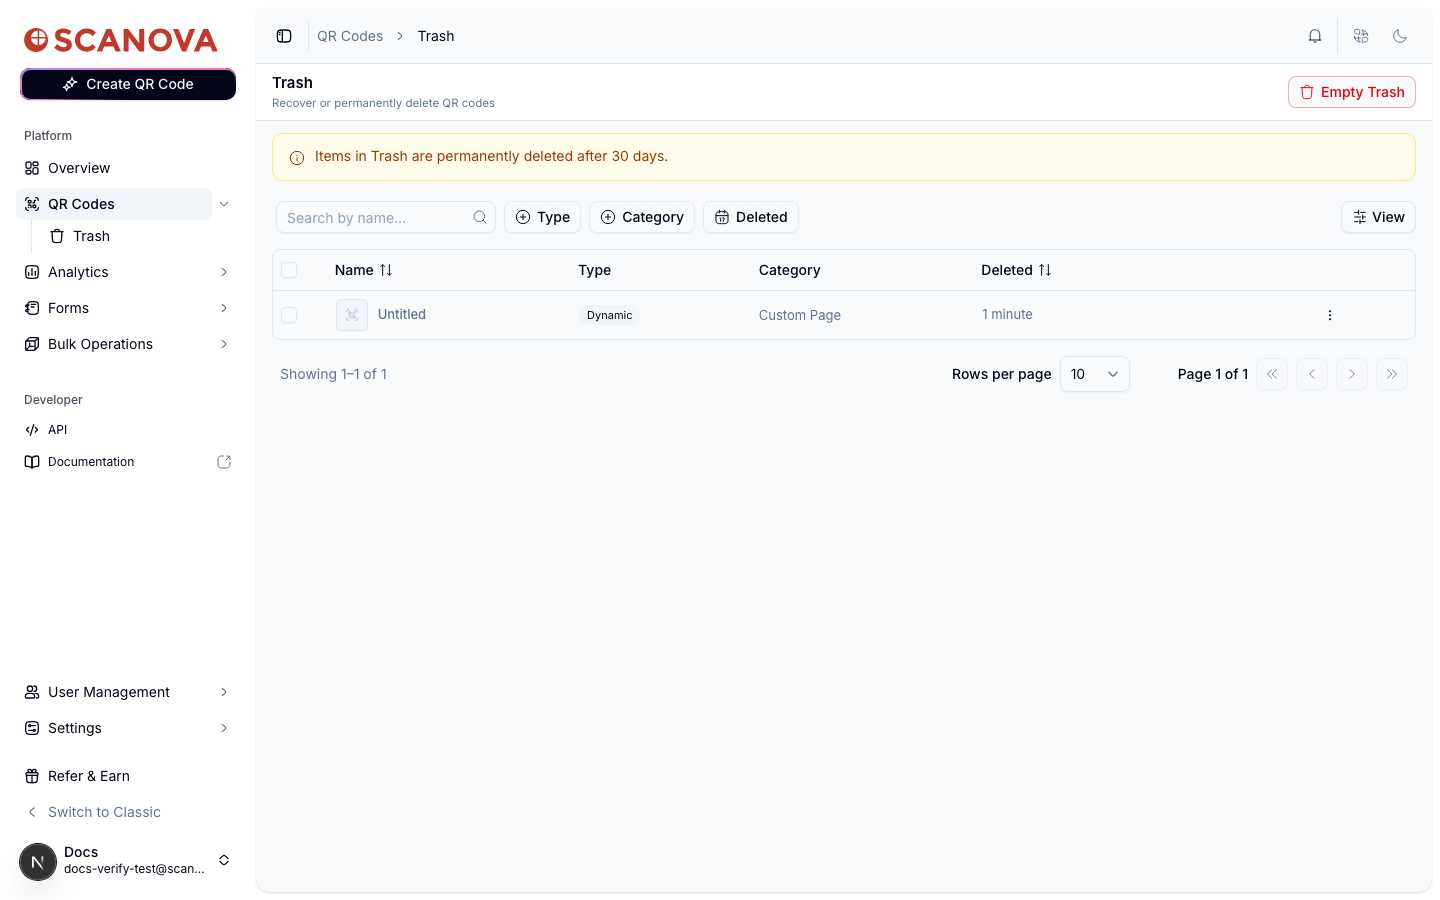The width and height of the screenshot is (1440, 900).
Task: Expand the Forms menu
Action: click(x=224, y=308)
